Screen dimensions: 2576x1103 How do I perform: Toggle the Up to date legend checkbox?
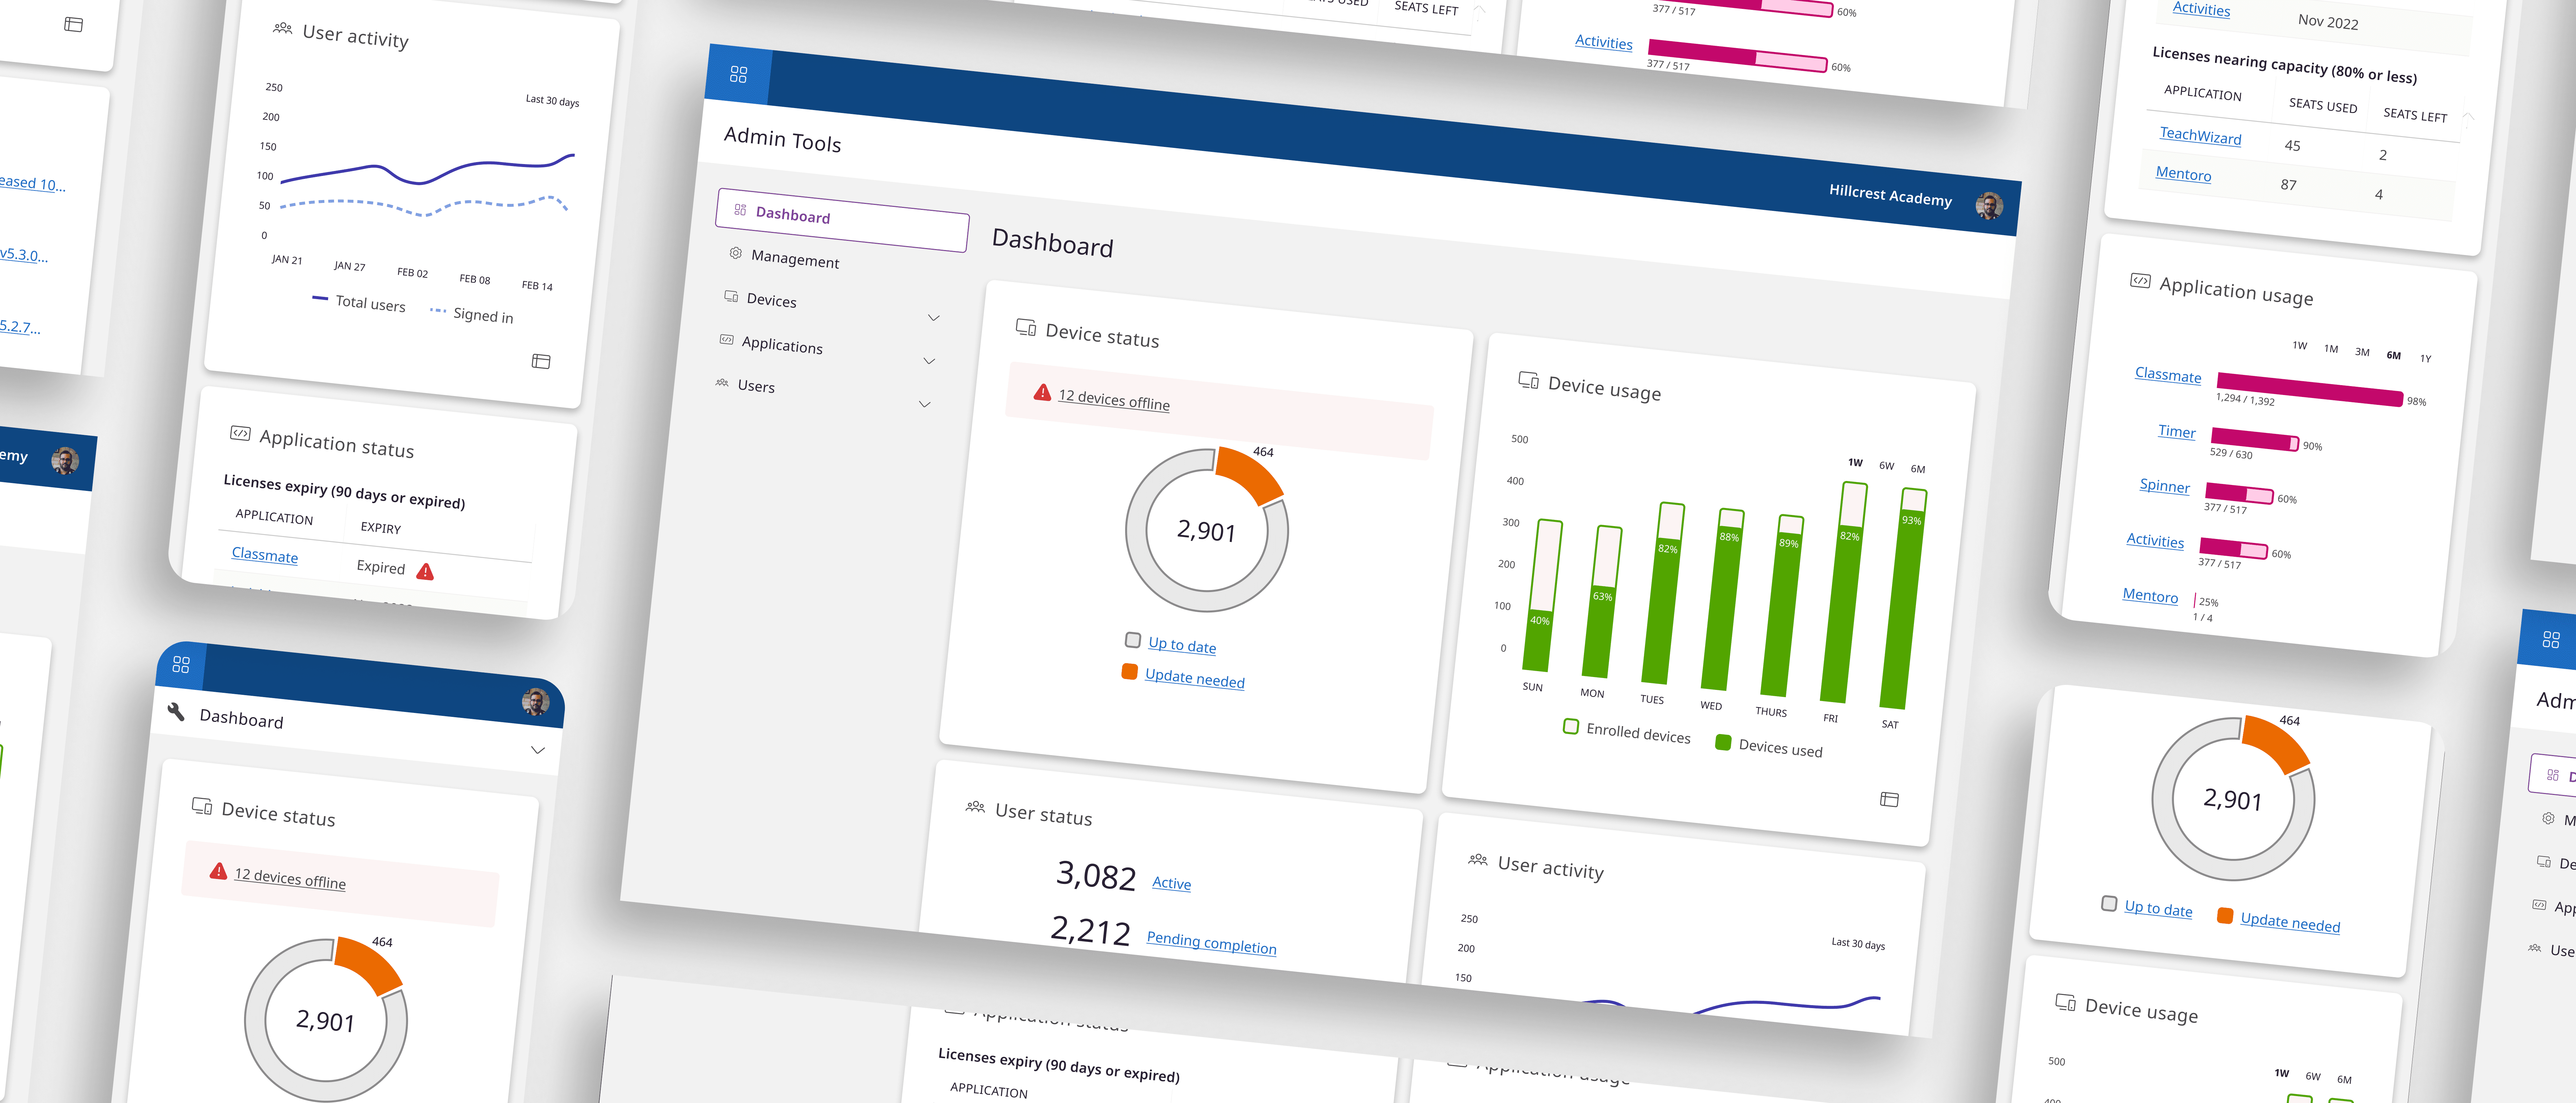[1133, 640]
